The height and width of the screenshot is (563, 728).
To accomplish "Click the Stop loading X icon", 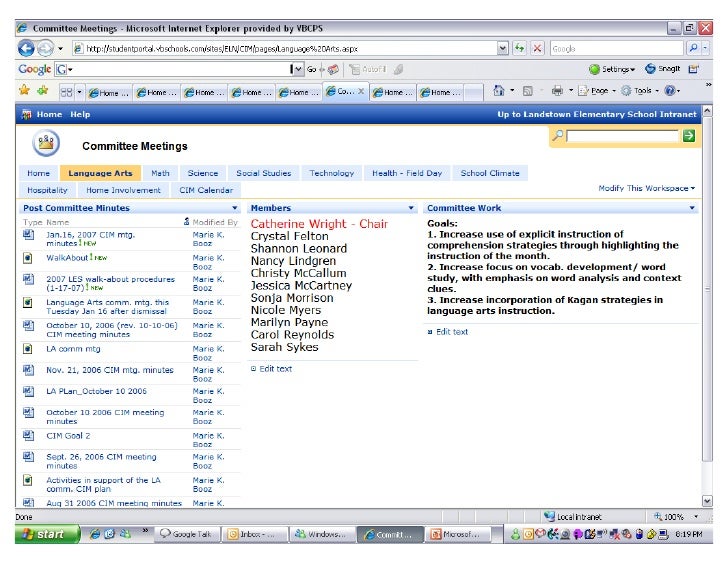I will click(x=537, y=48).
